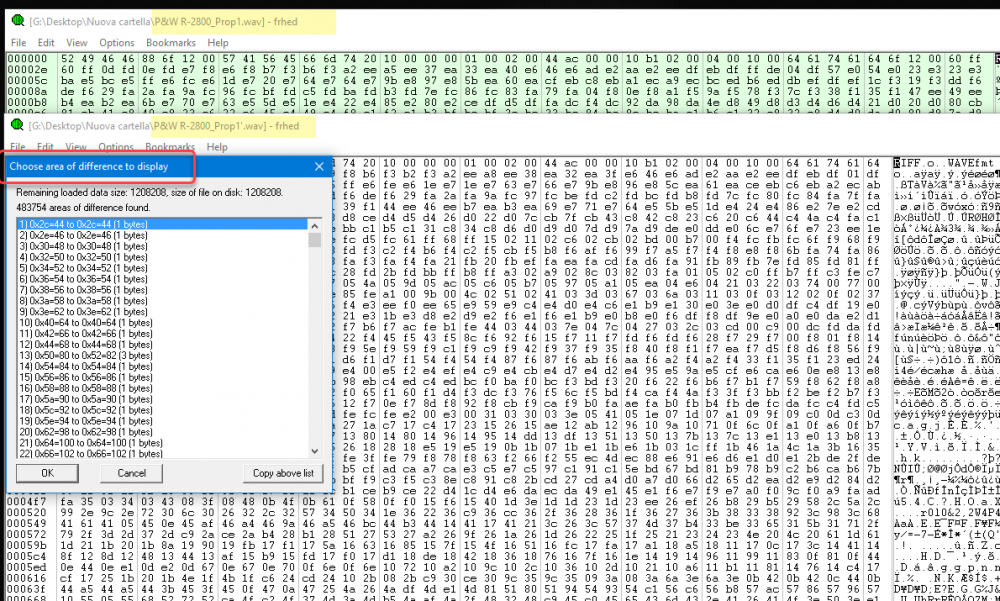The height and width of the screenshot is (601, 1000).
Task: Select difference 16) 0x58=88 to 0x58=88
Action: 163,388
